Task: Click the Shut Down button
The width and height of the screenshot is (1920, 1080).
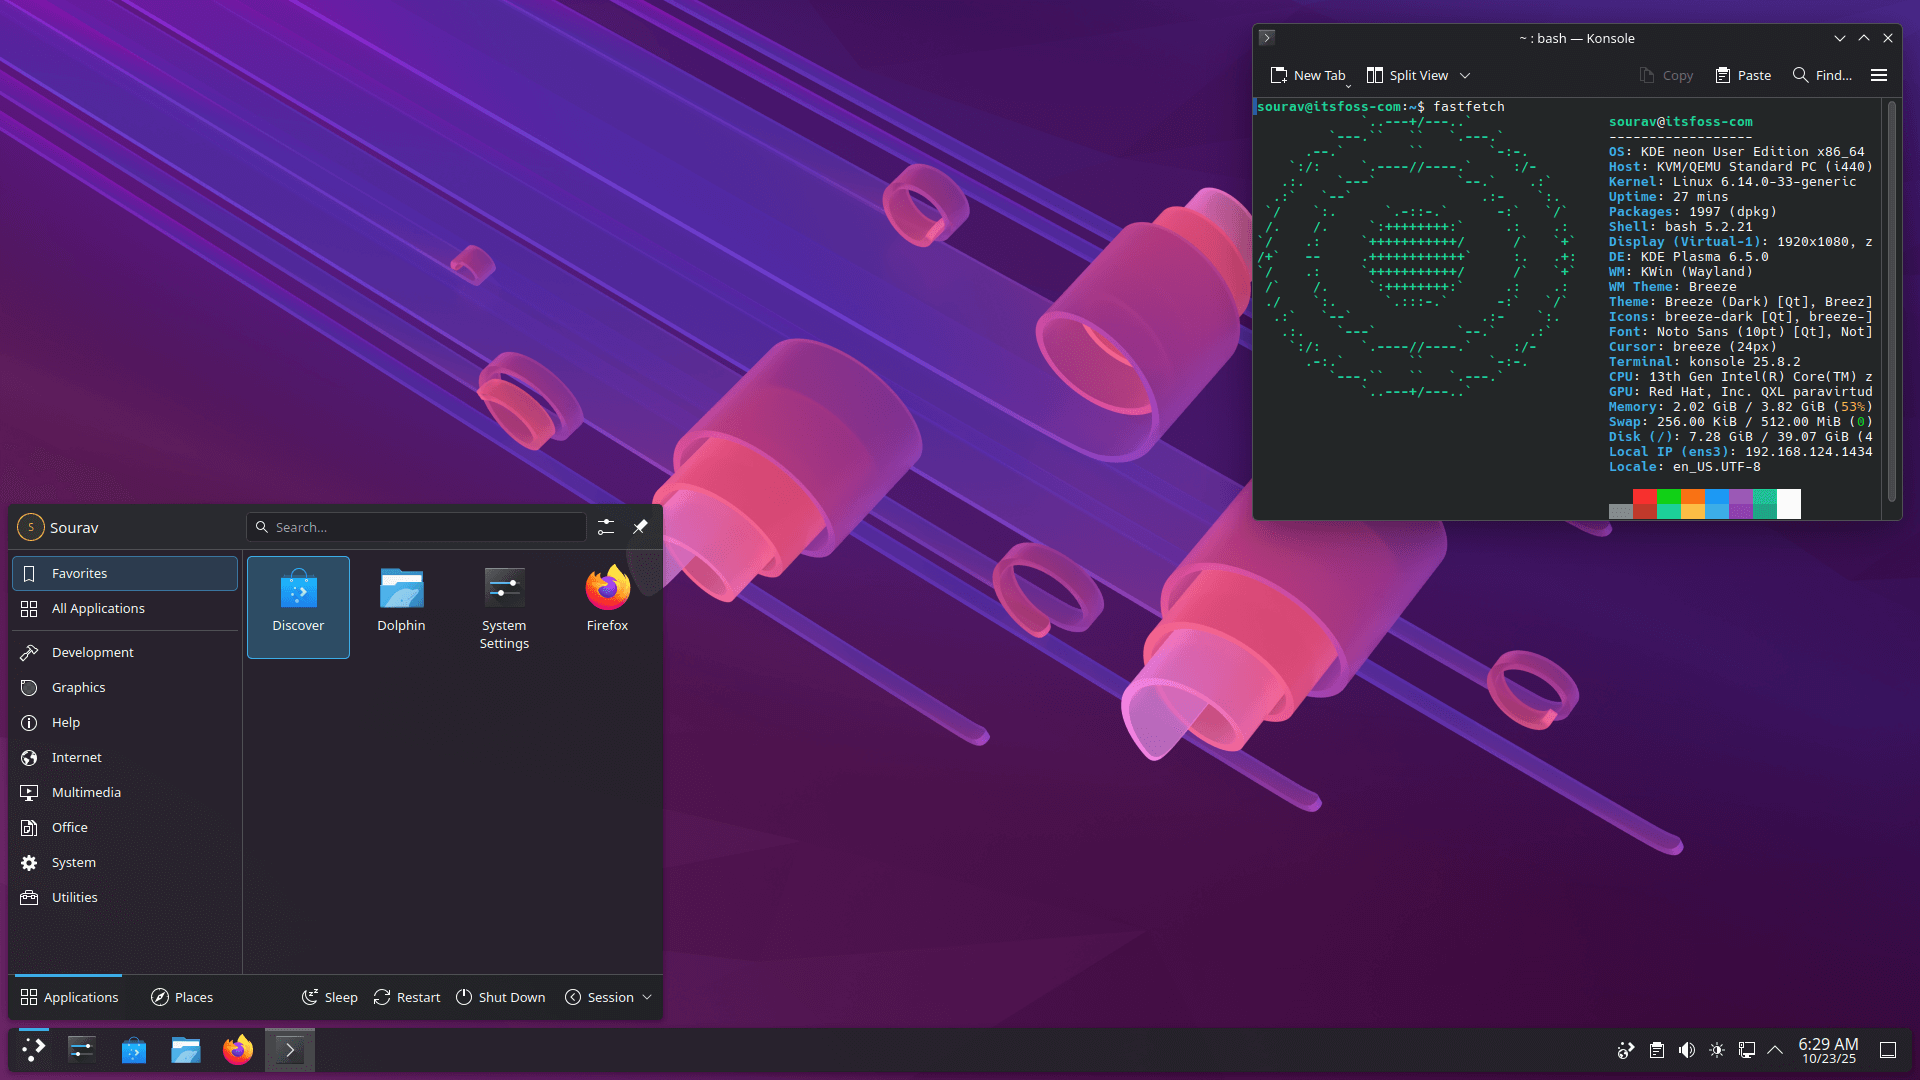Action: click(x=500, y=996)
